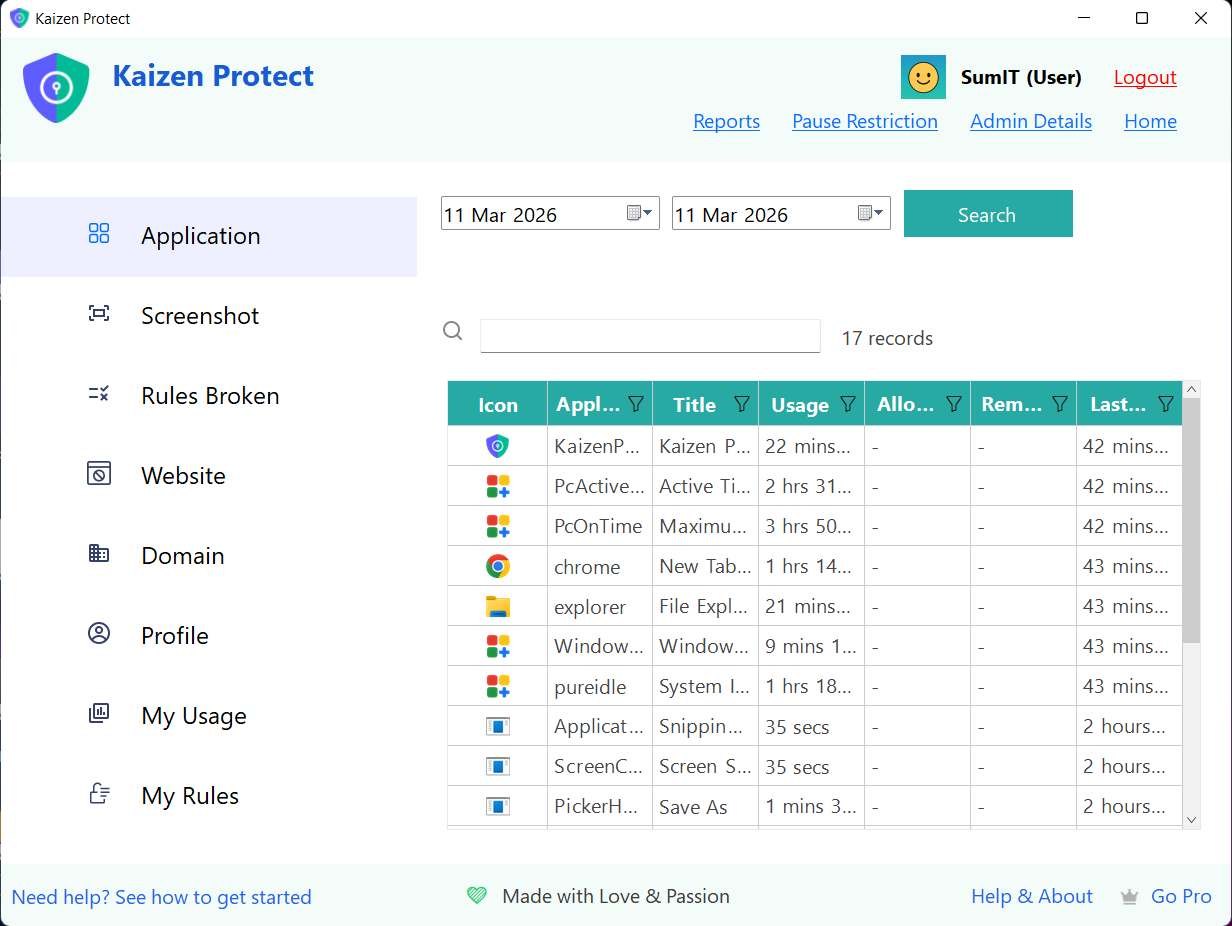Click the Rules Broken sidebar icon
This screenshot has height=926, width=1232.
point(98,395)
